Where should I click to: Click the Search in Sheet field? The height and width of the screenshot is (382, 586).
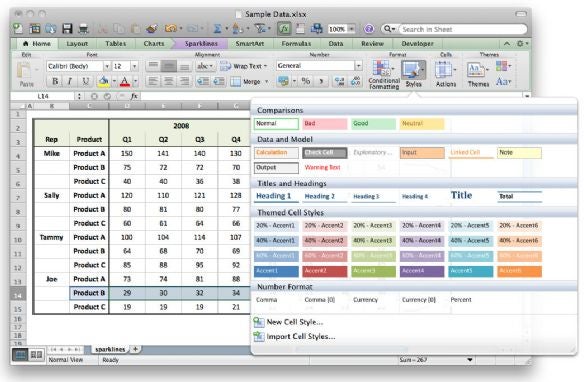(463, 29)
